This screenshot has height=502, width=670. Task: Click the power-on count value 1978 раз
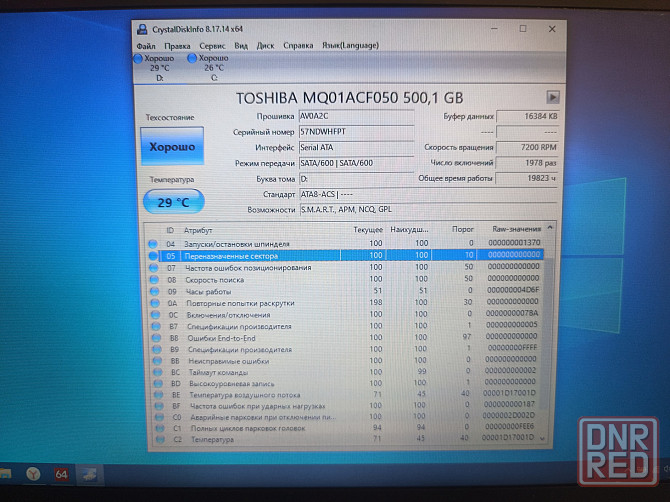pyautogui.click(x=527, y=163)
